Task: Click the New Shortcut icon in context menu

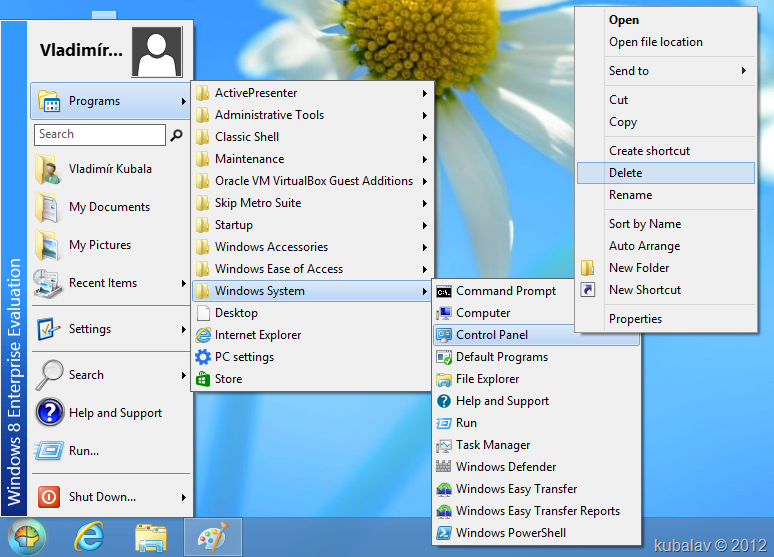Action: 588,290
